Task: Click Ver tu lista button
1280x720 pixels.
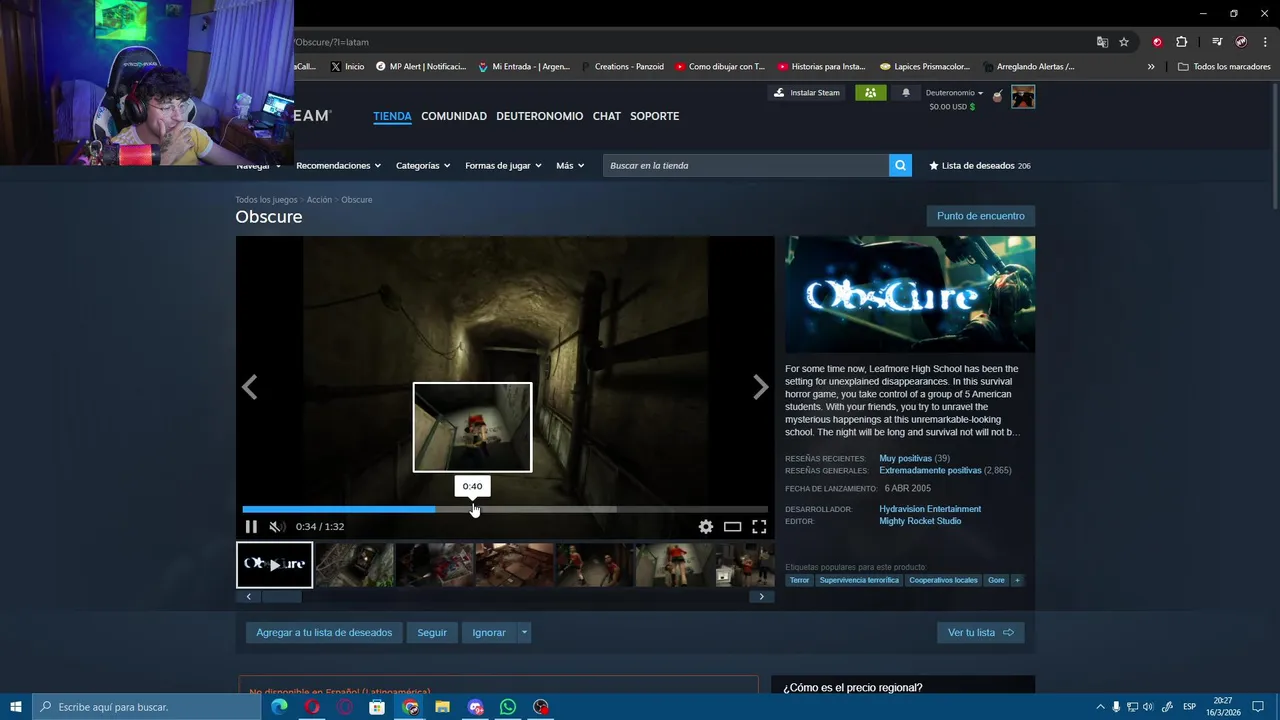Action: 980,632
